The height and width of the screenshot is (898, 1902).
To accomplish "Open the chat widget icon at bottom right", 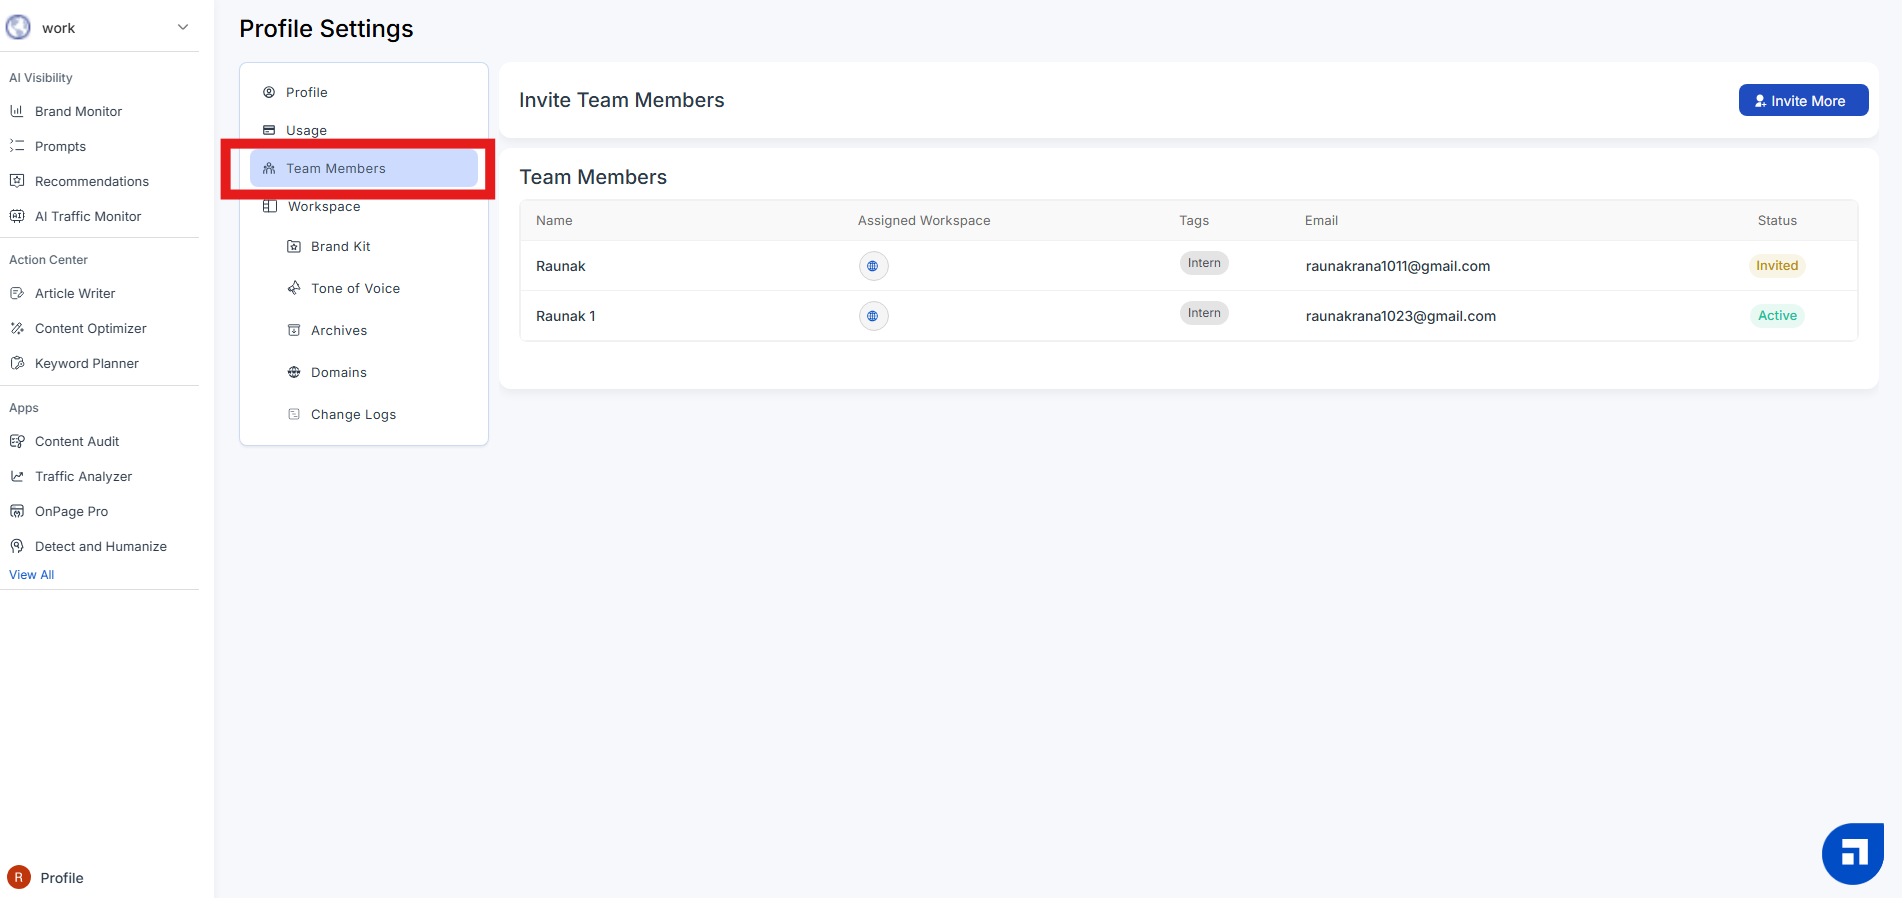I will [x=1852, y=853].
